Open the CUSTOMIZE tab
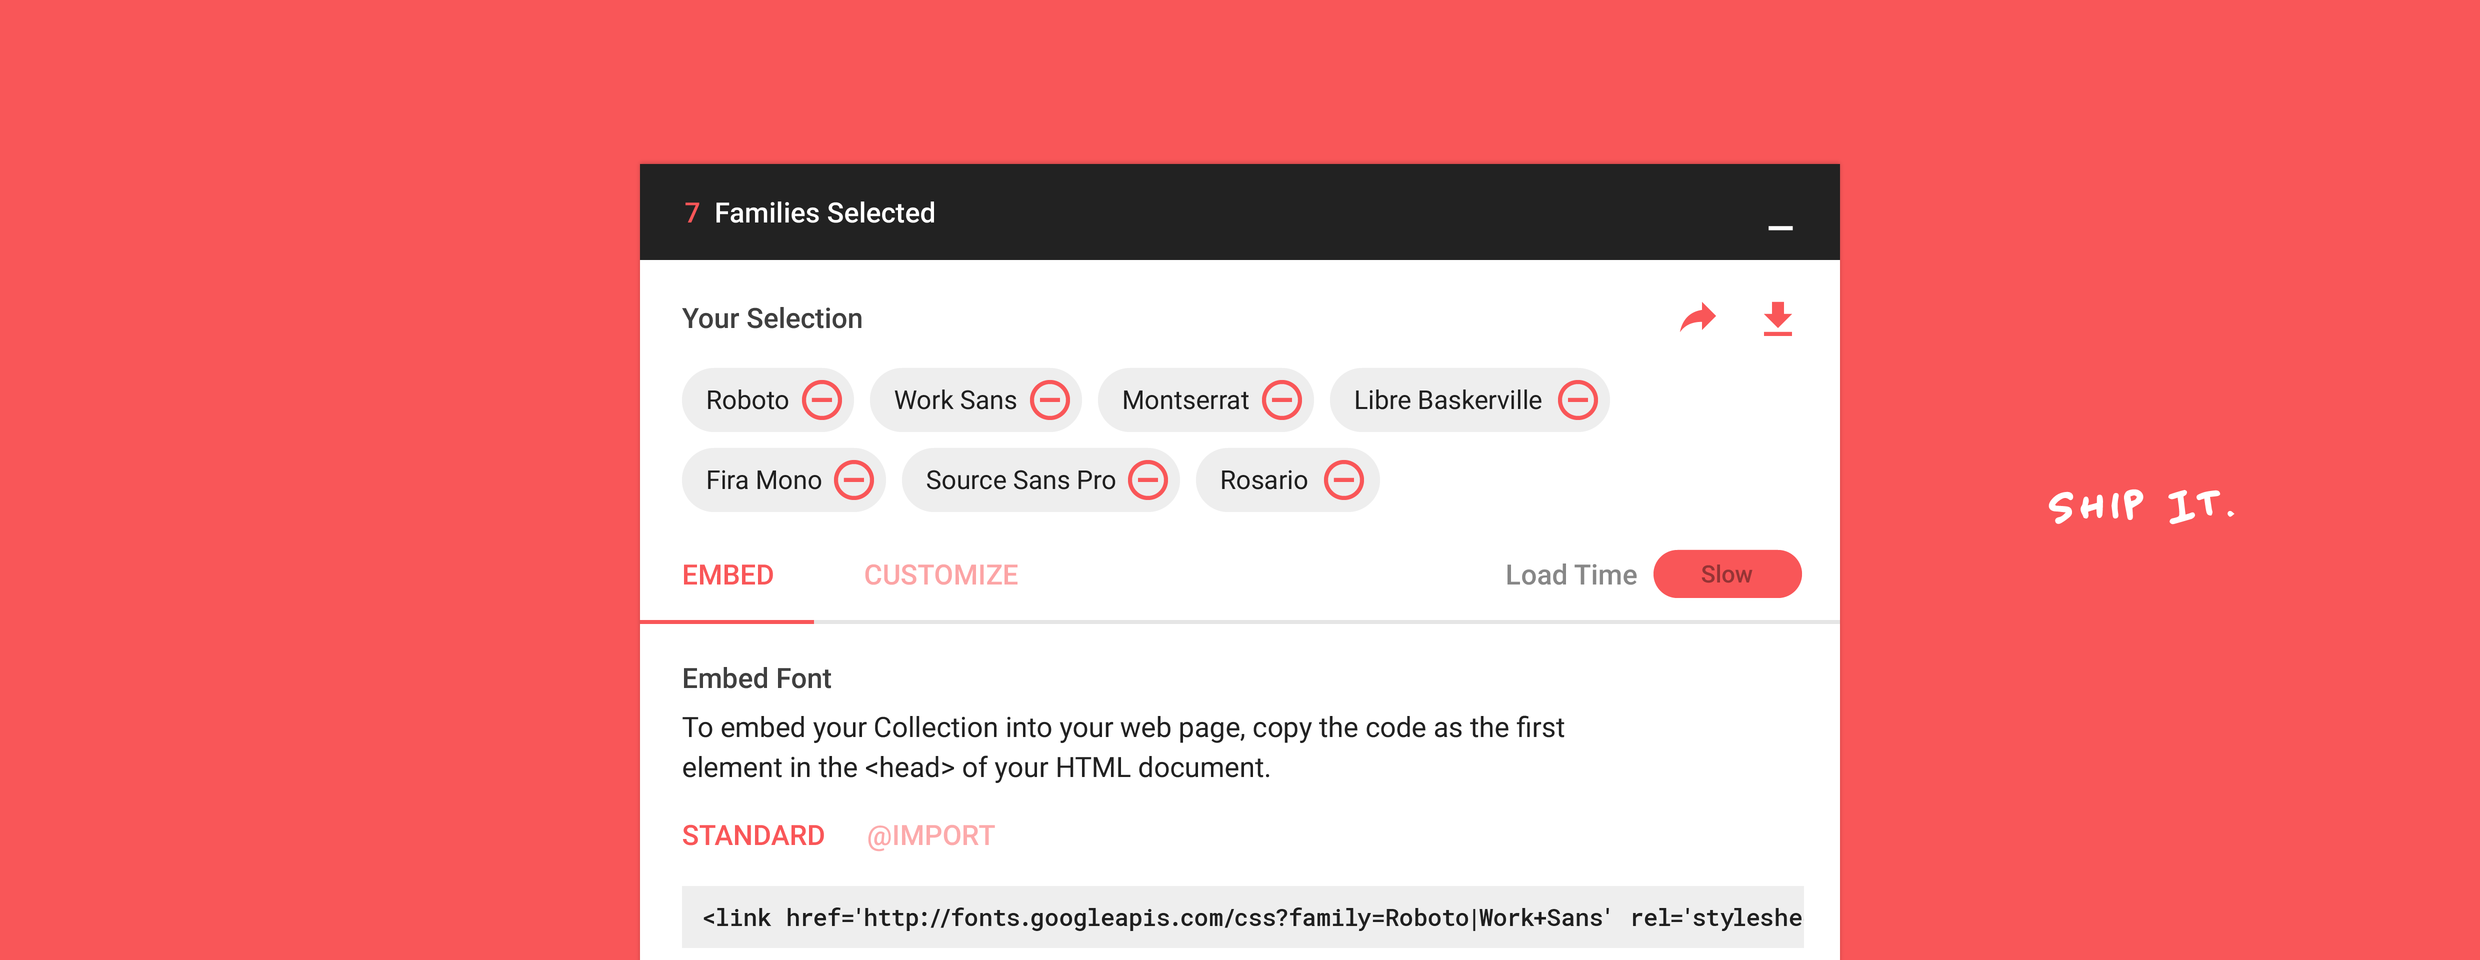2480x960 pixels. [x=941, y=575]
